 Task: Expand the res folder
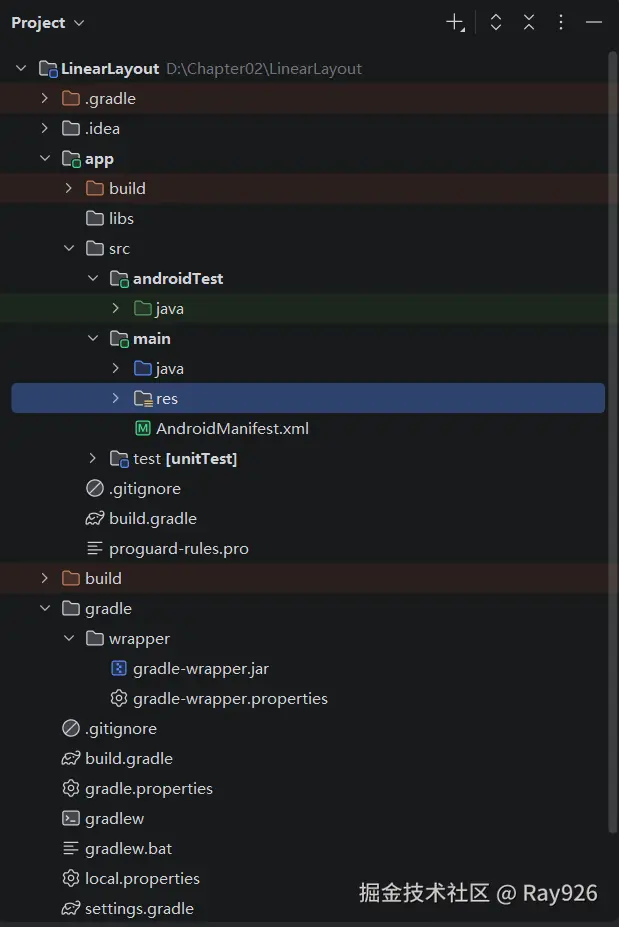pos(116,399)
